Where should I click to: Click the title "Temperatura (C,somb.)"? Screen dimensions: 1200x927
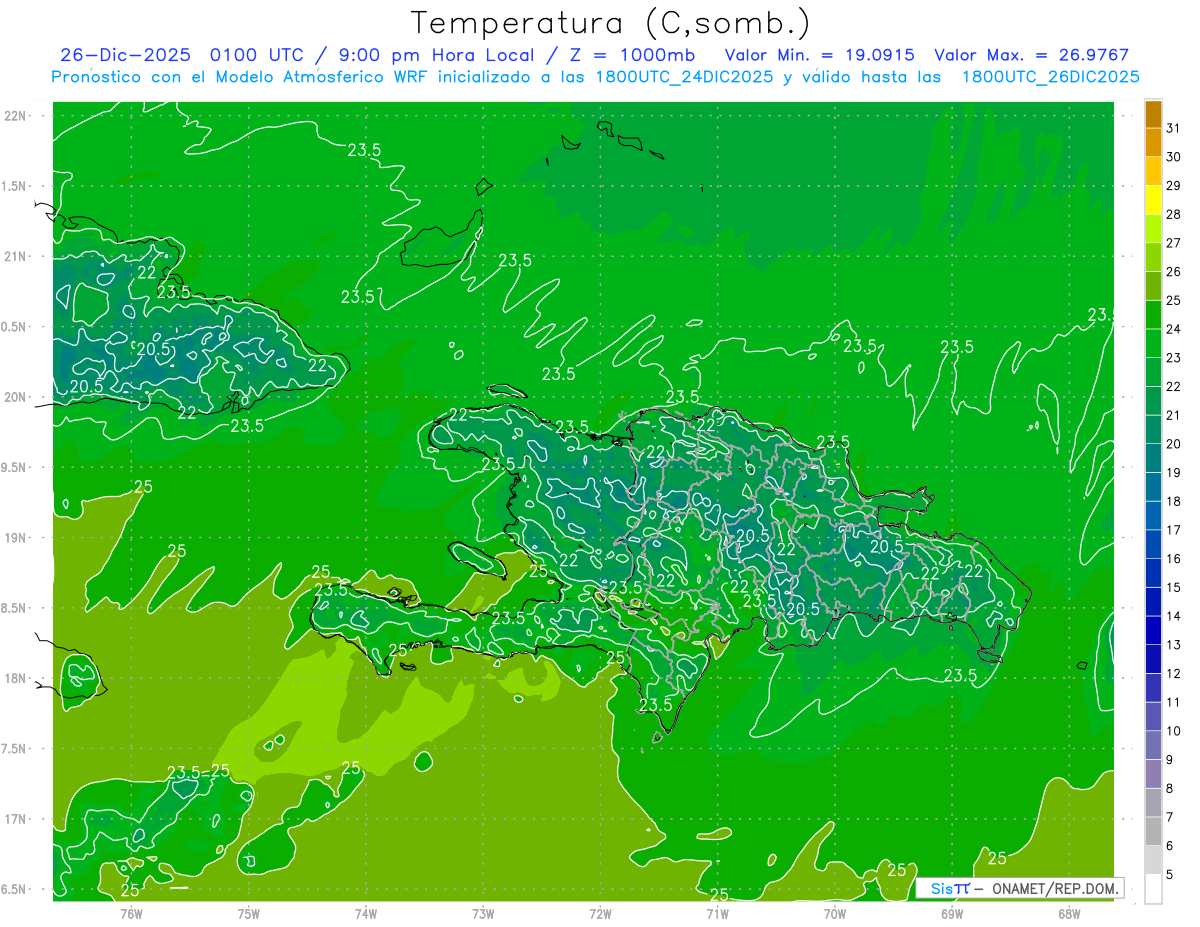[610, 23]
